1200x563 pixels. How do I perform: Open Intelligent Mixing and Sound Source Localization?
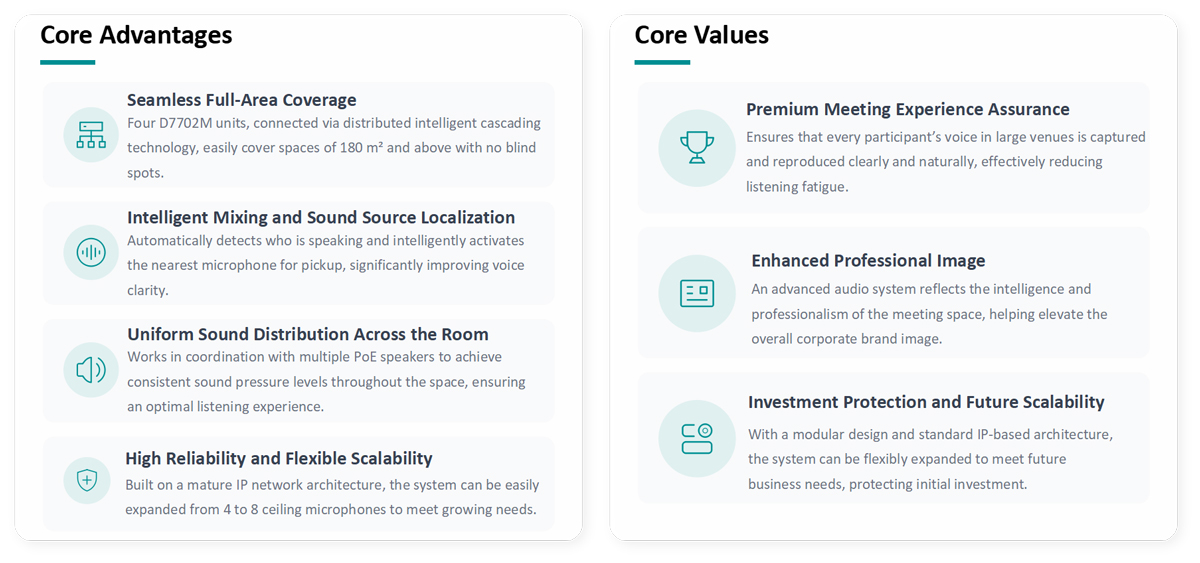coord(321,217)
